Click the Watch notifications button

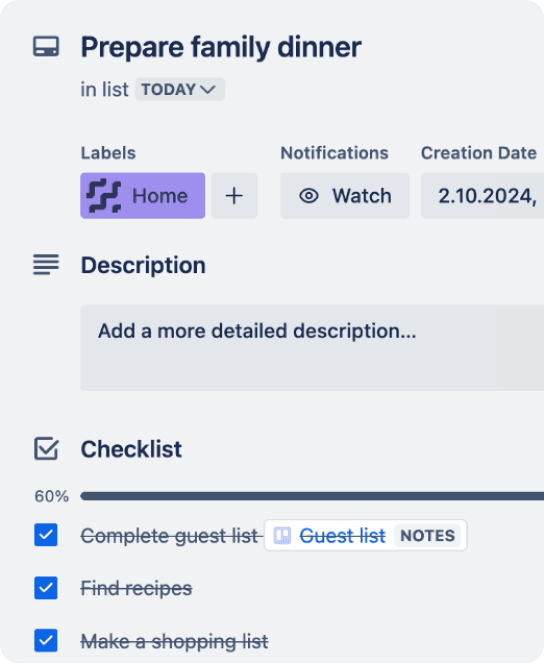[x=345, y=196]
